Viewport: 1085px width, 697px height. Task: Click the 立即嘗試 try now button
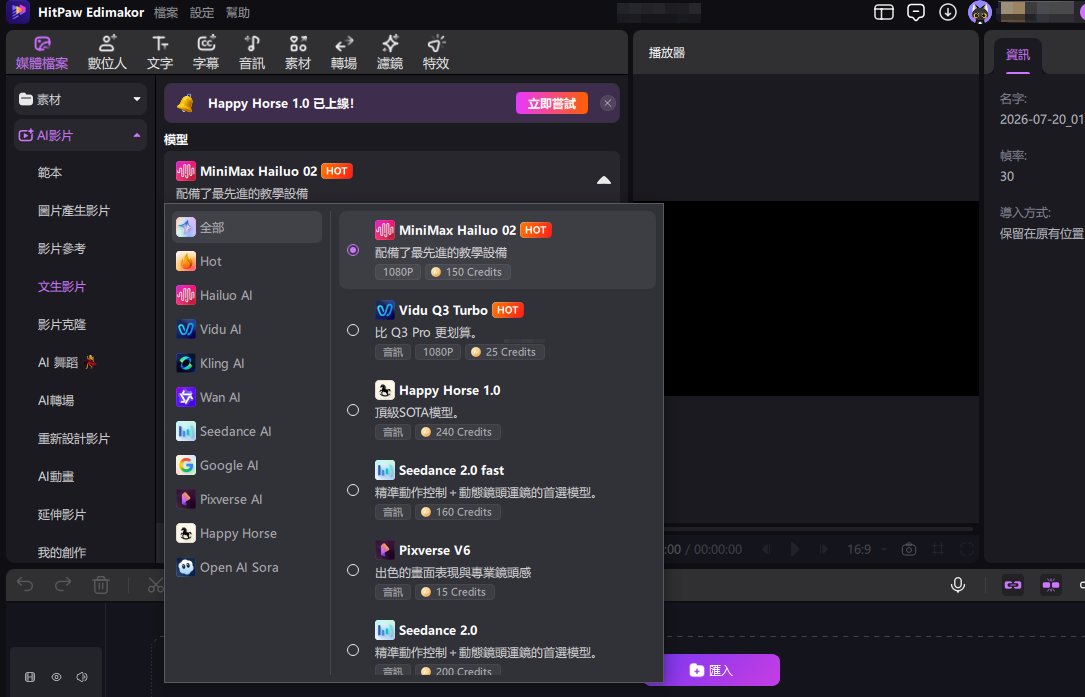(551, 103)
